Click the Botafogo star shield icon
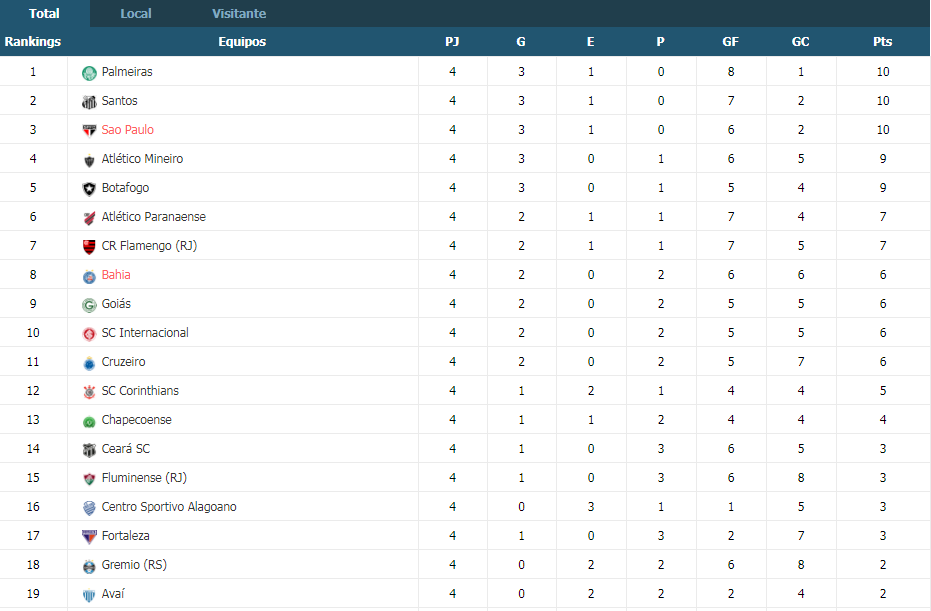 pyautogui.click(x=89, y=189)
